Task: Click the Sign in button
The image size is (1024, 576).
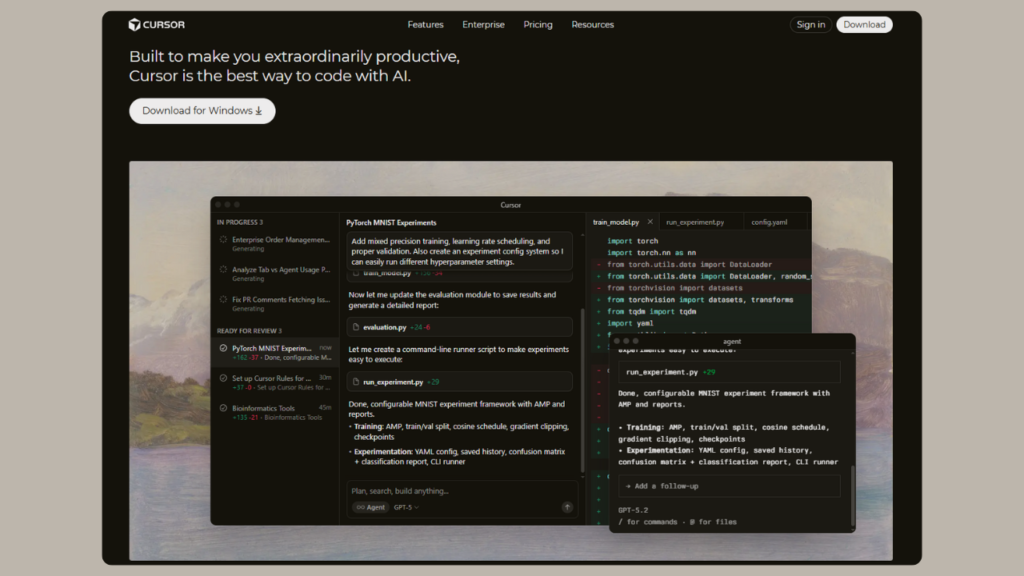Action: (810, 24)
